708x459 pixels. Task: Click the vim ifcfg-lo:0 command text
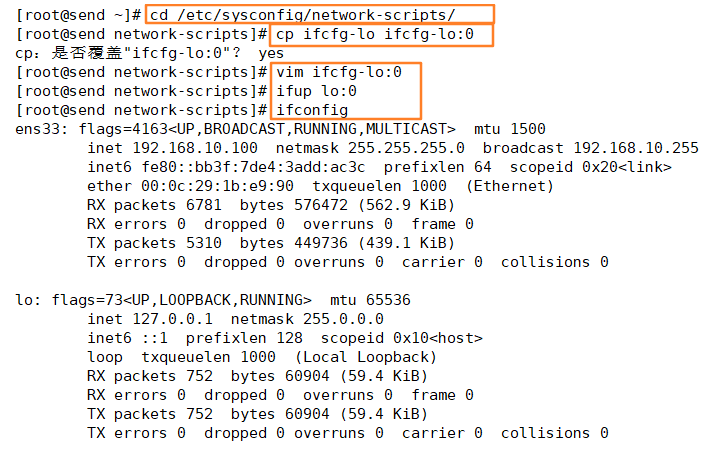[339, 72]
